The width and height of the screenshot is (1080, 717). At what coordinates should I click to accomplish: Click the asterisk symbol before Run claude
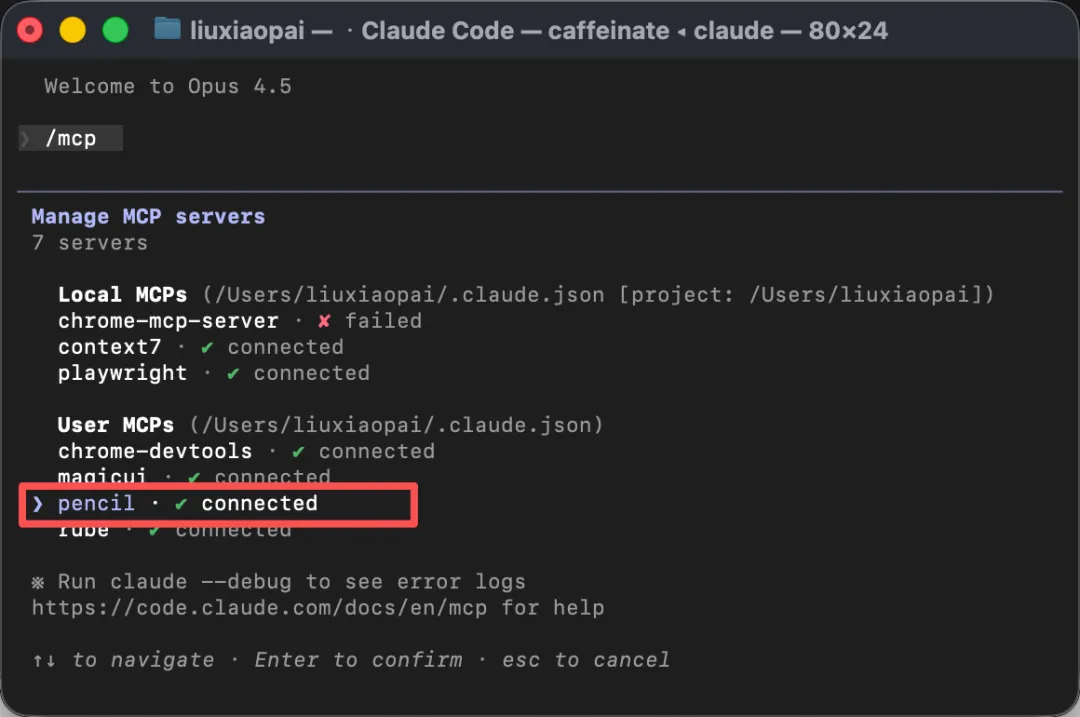click(x=38, y=583)
